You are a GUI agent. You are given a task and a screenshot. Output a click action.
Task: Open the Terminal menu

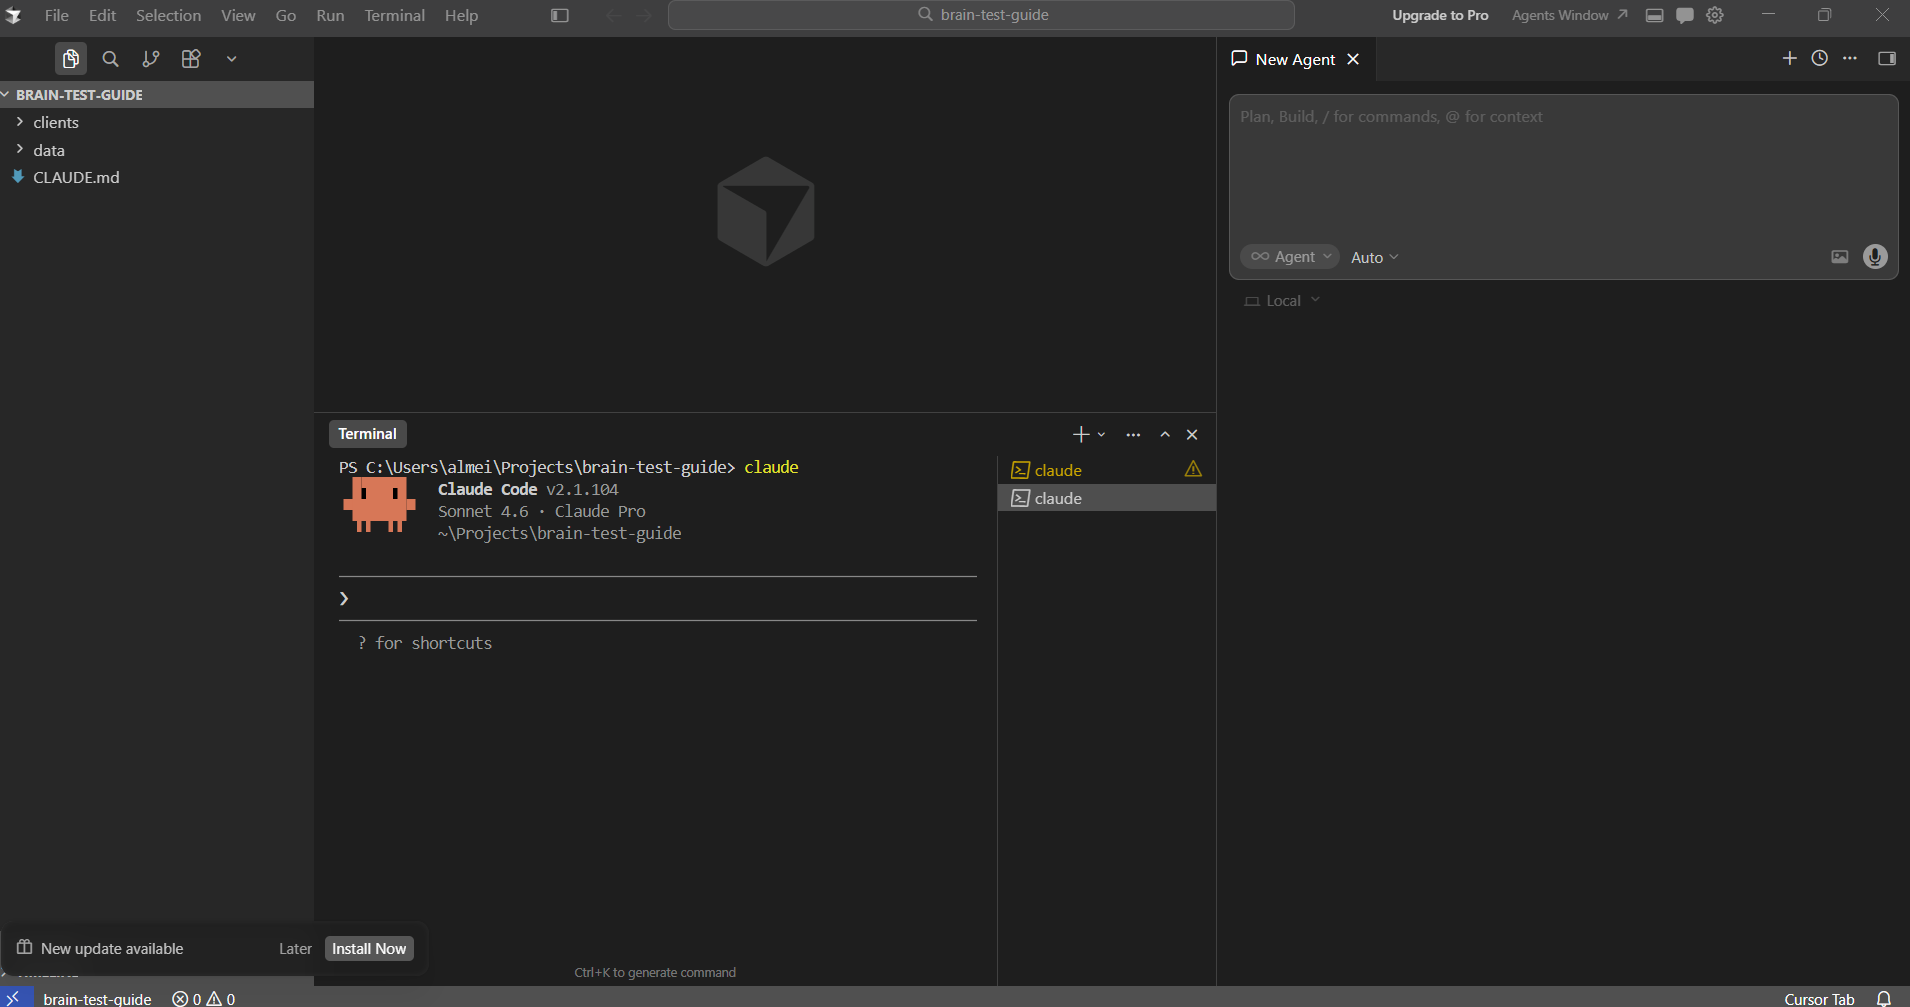(394, 15)
